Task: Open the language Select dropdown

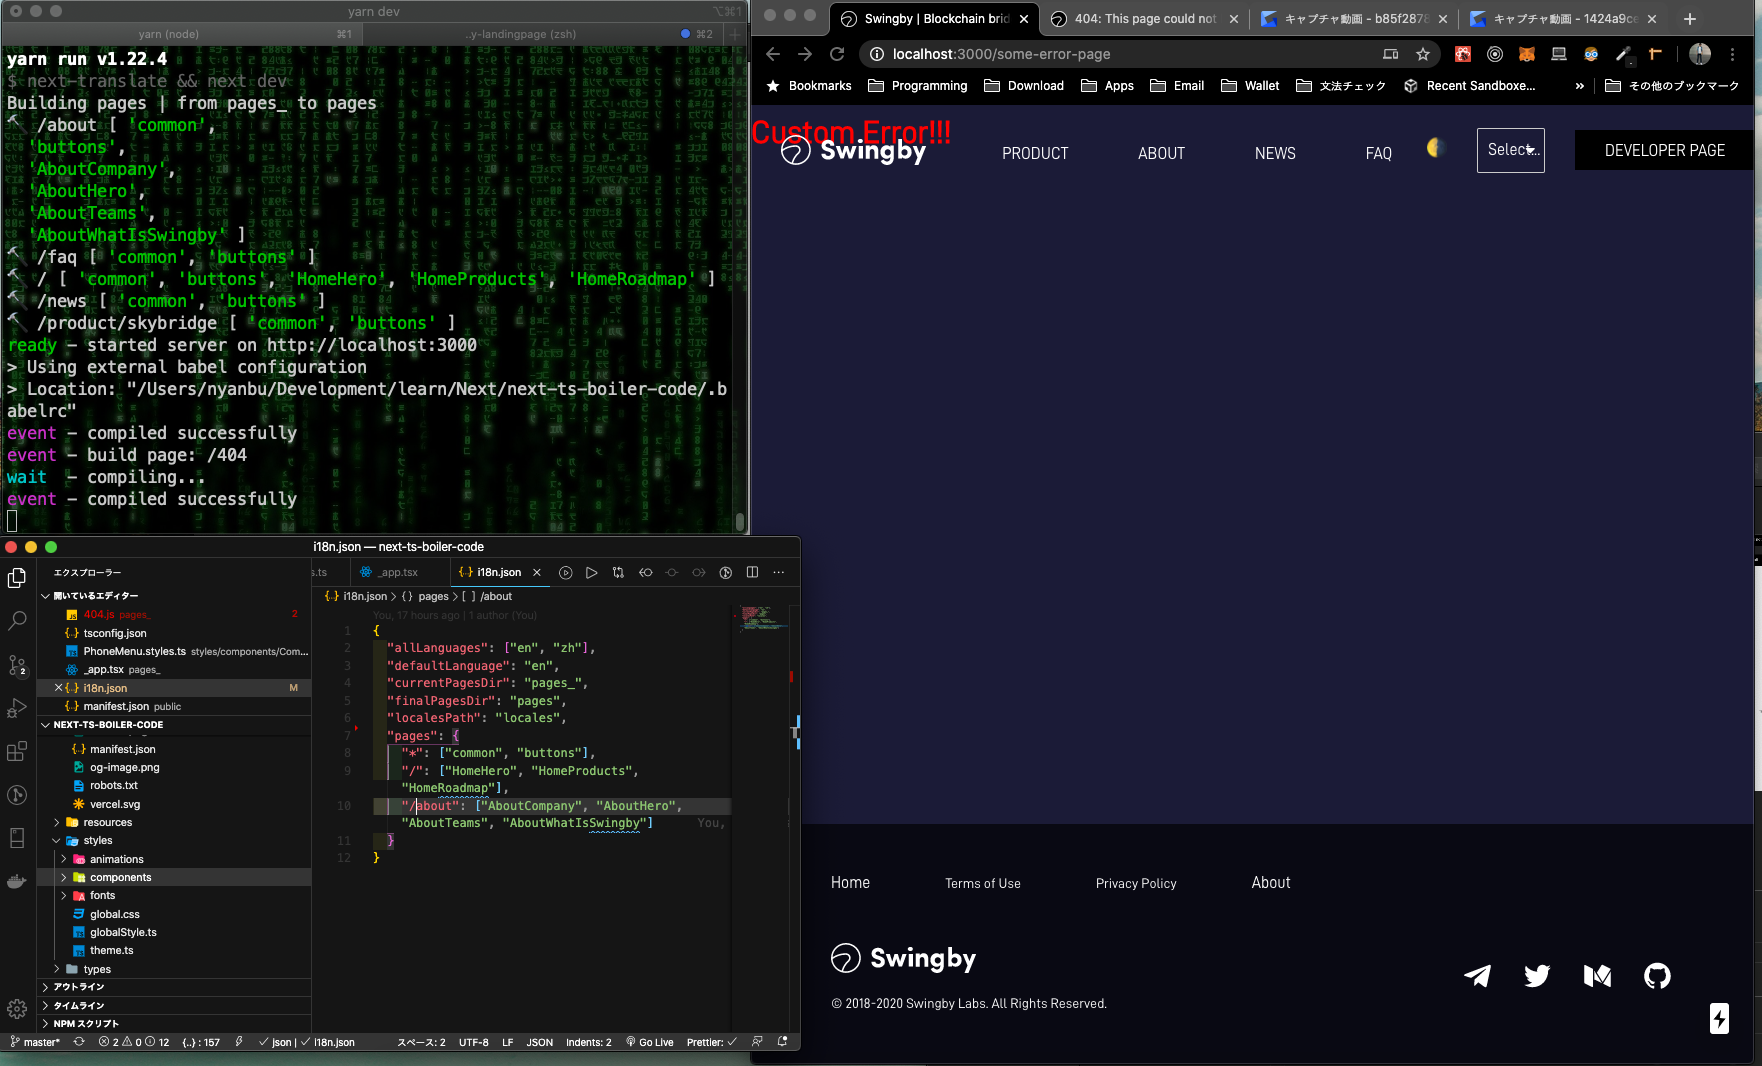Action: [x=1510, y=150]
